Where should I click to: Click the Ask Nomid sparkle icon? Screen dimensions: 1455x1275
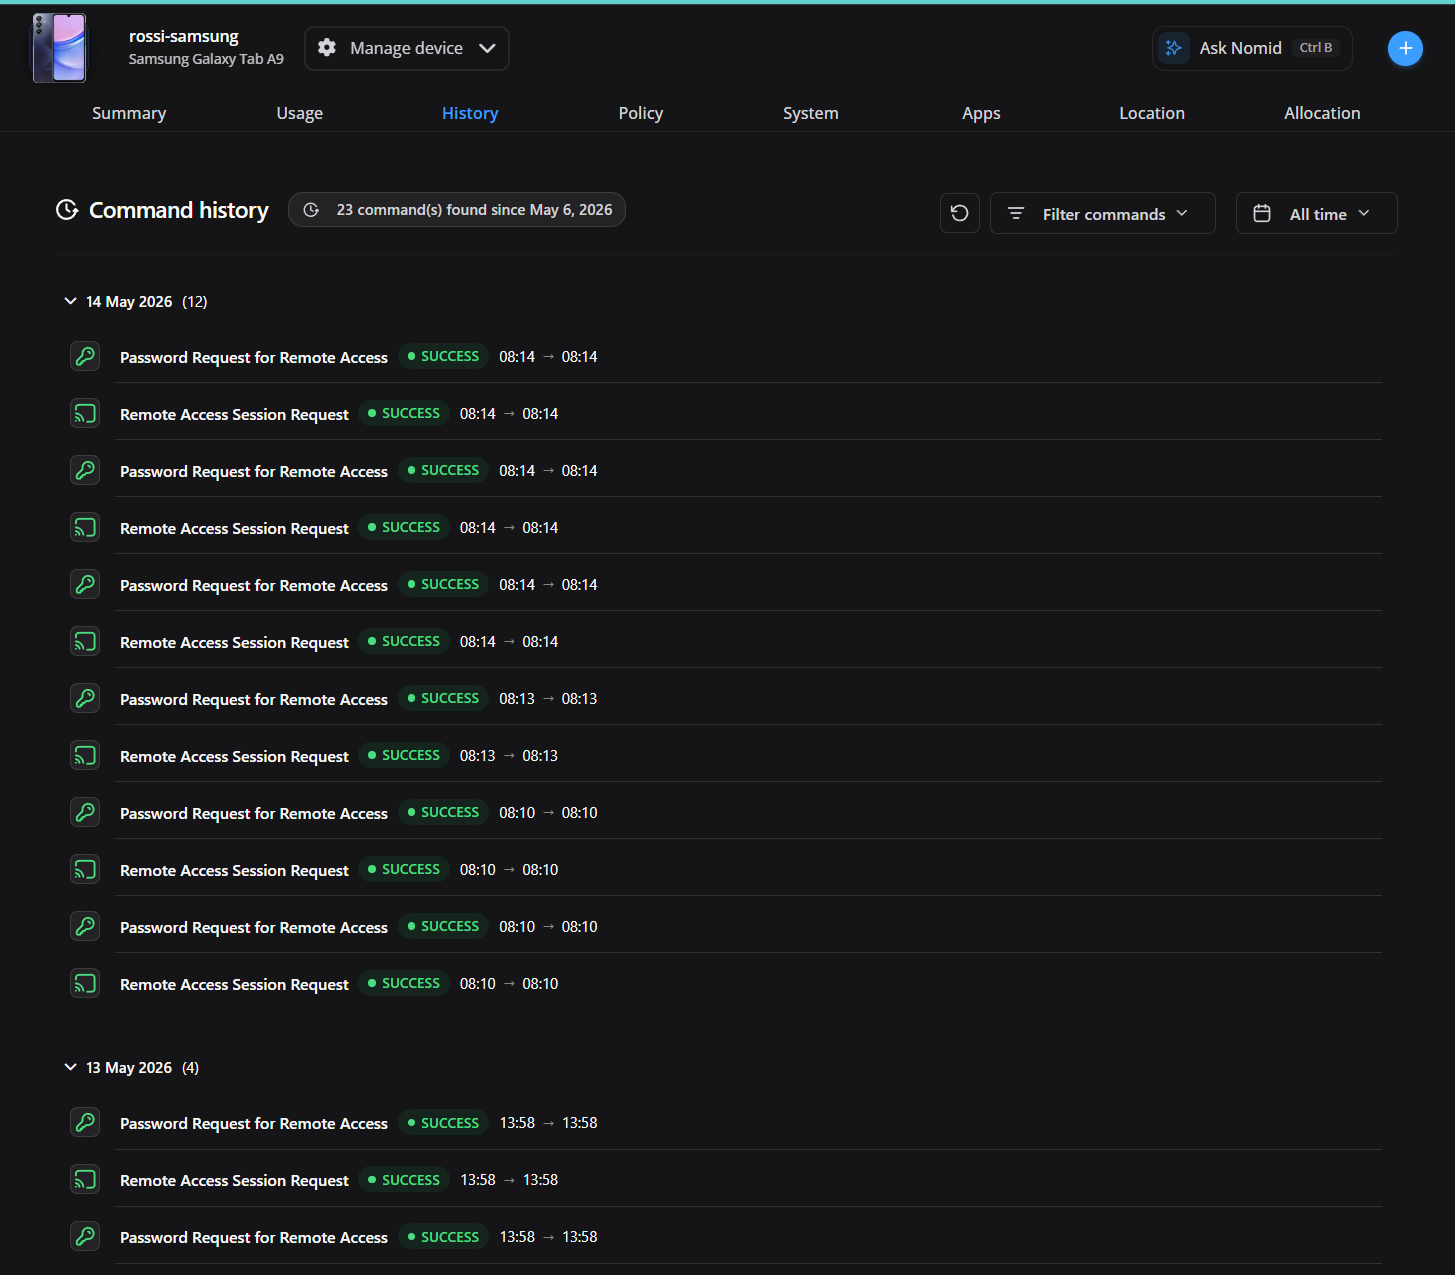tap(1174, 48)
